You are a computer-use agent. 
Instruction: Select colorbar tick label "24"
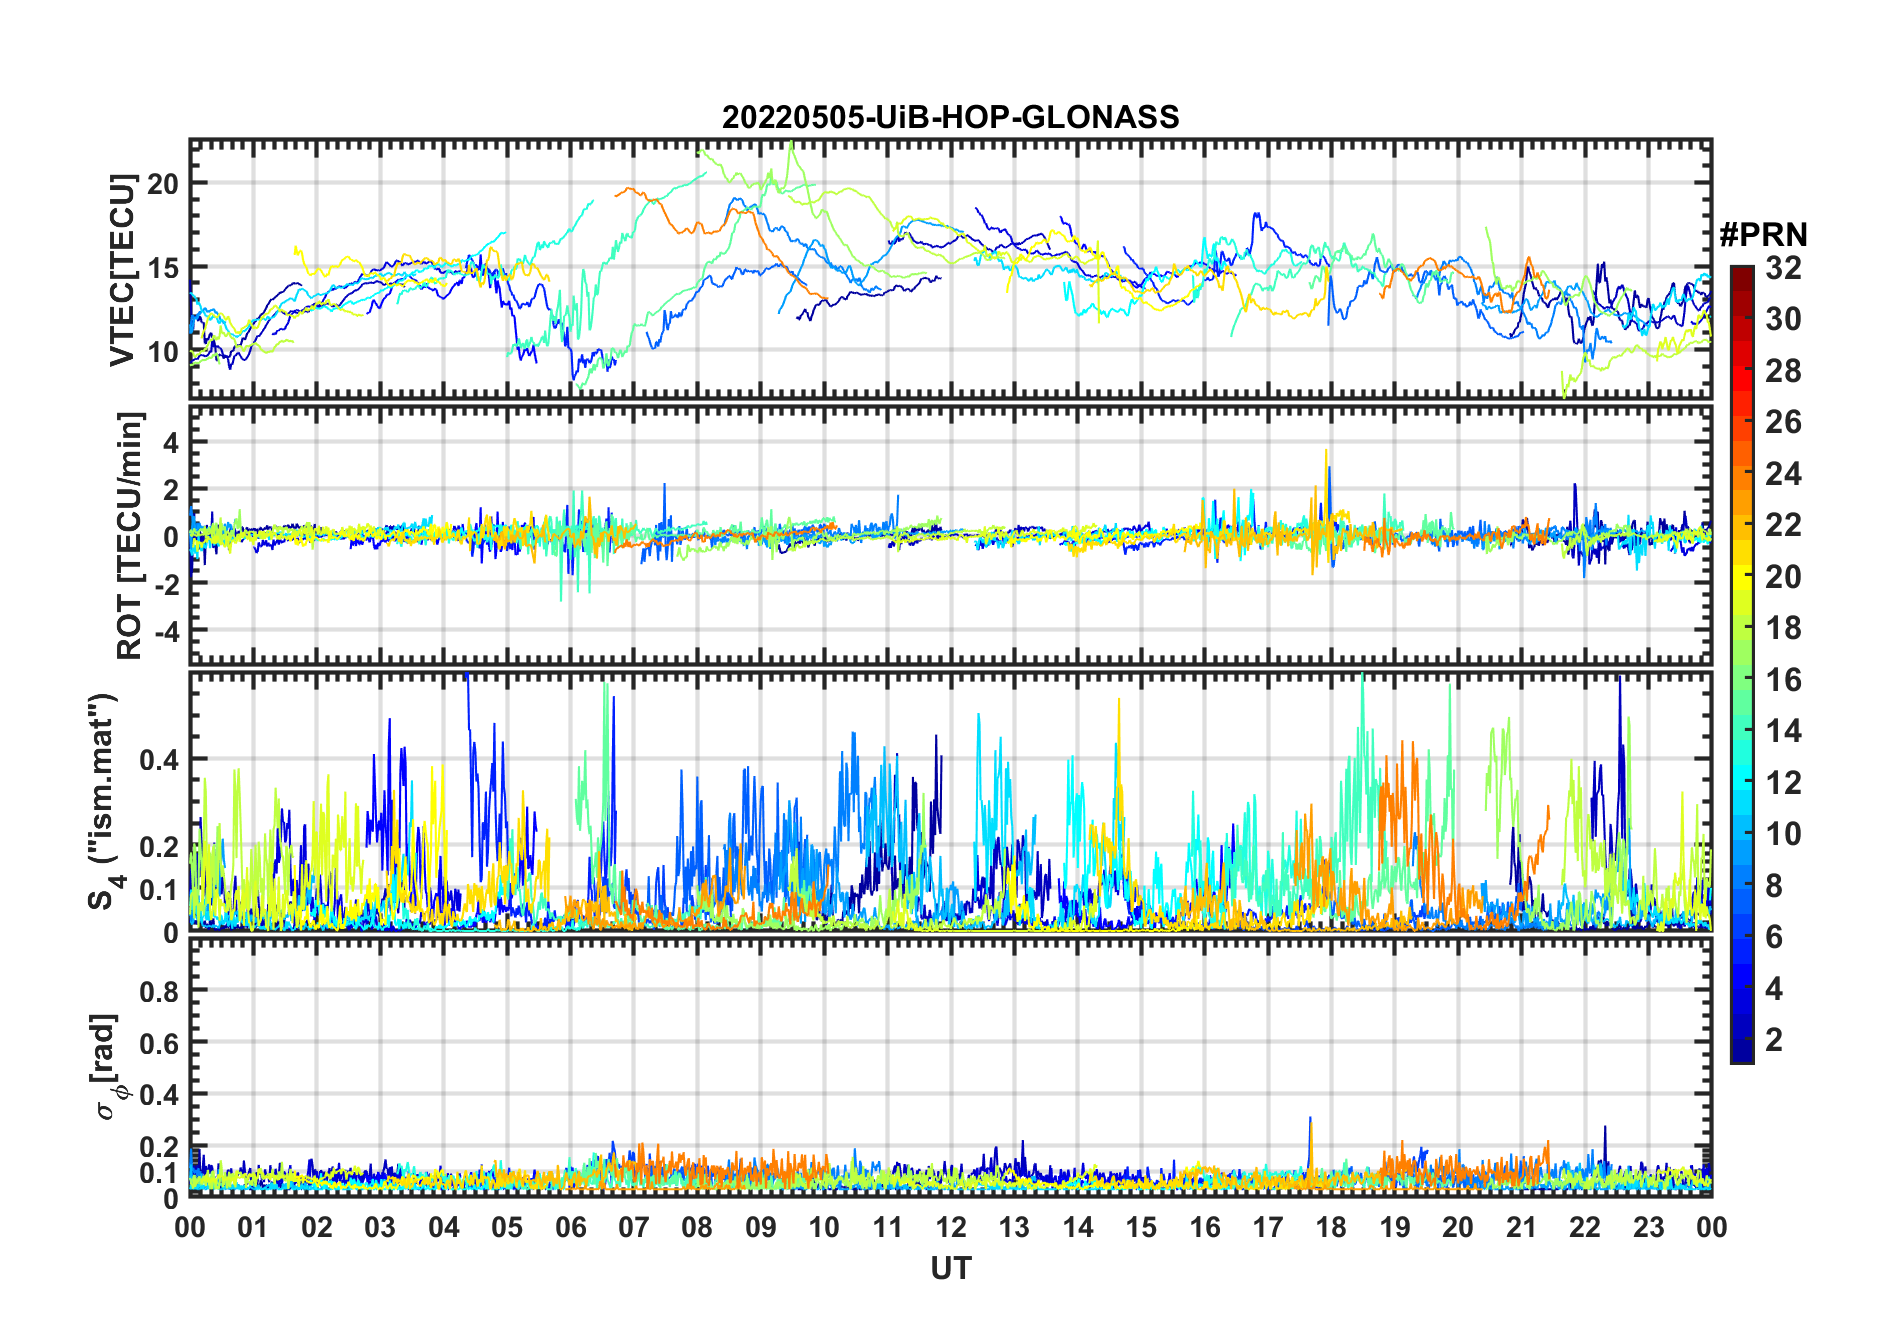[1784, 474]
